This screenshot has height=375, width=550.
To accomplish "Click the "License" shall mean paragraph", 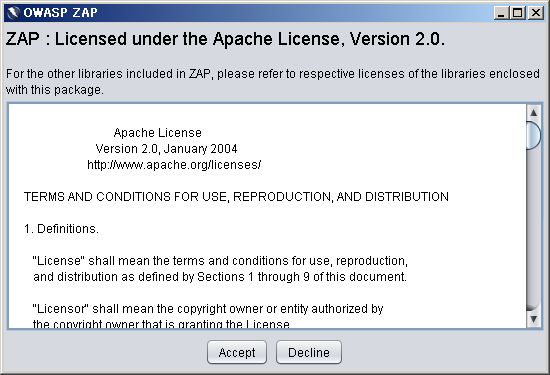I will (220, 269).
